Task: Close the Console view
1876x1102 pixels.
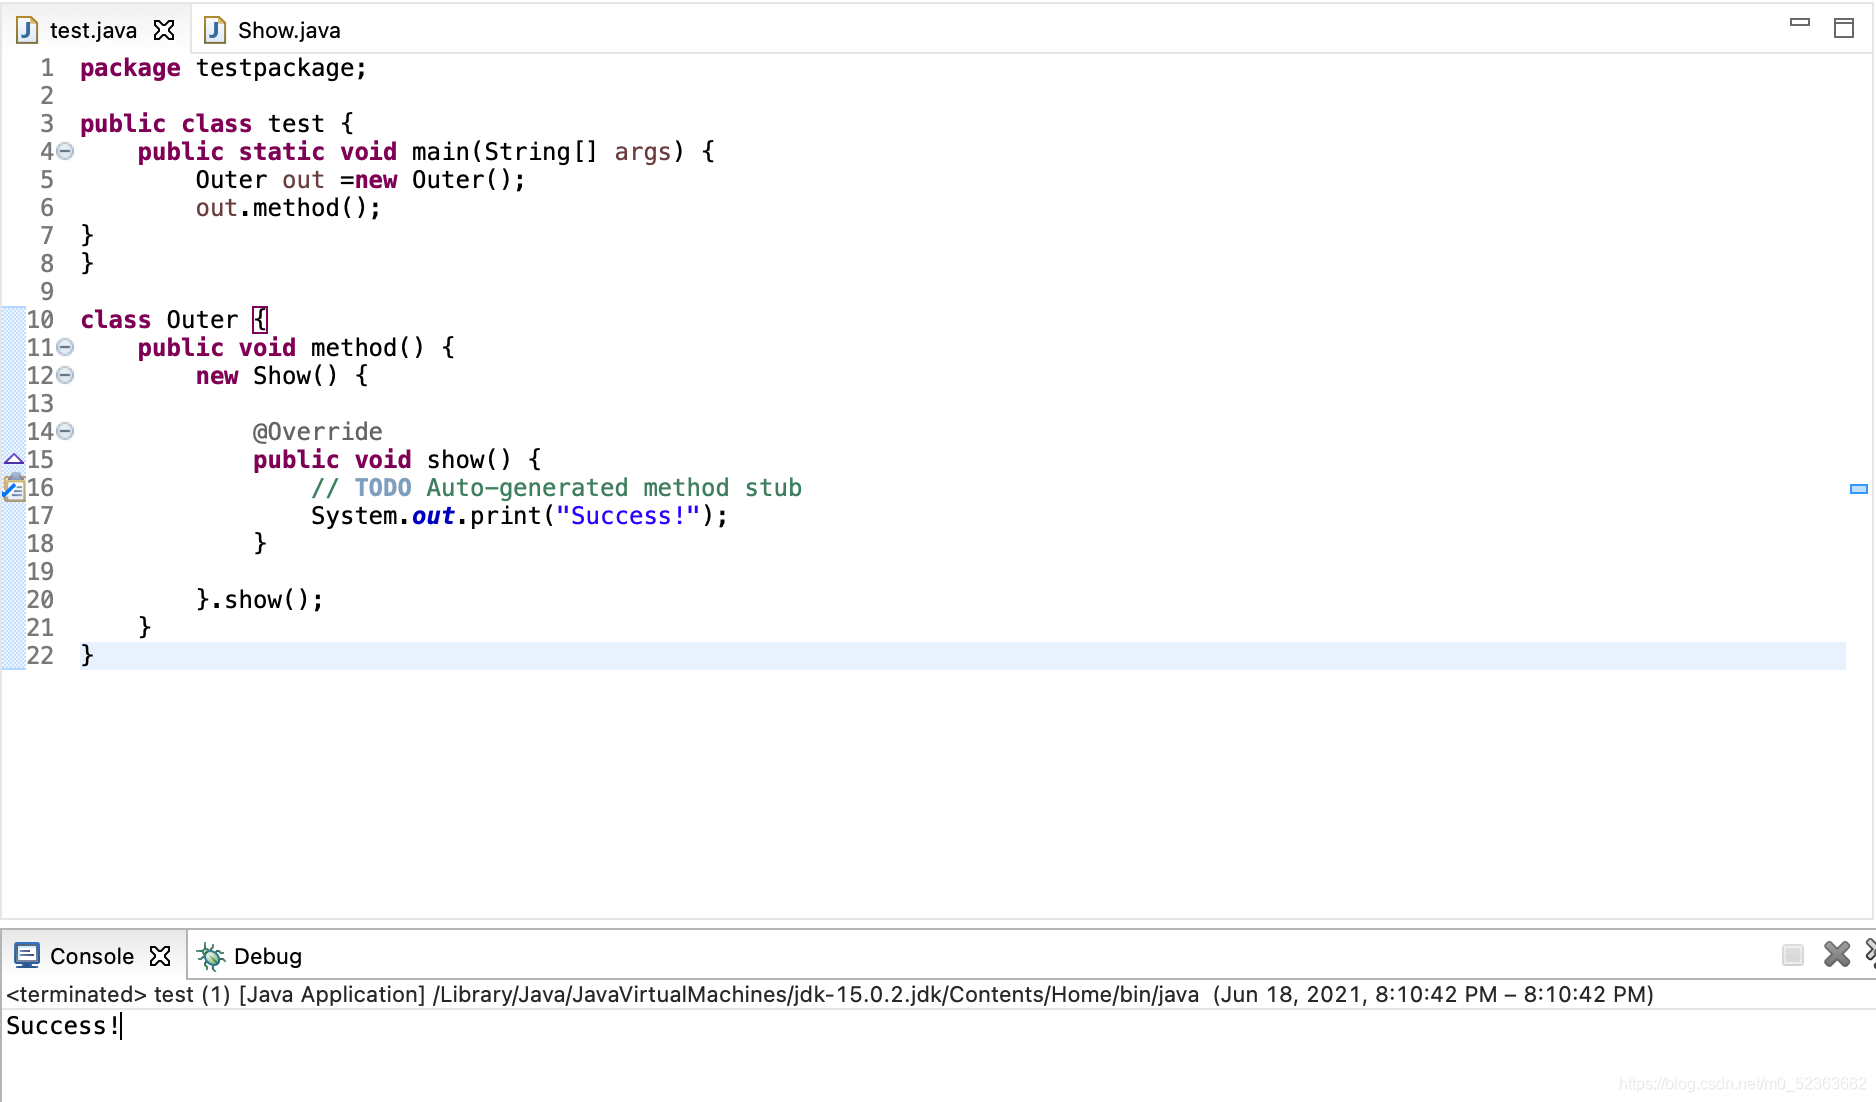Action: pos(160,956)
